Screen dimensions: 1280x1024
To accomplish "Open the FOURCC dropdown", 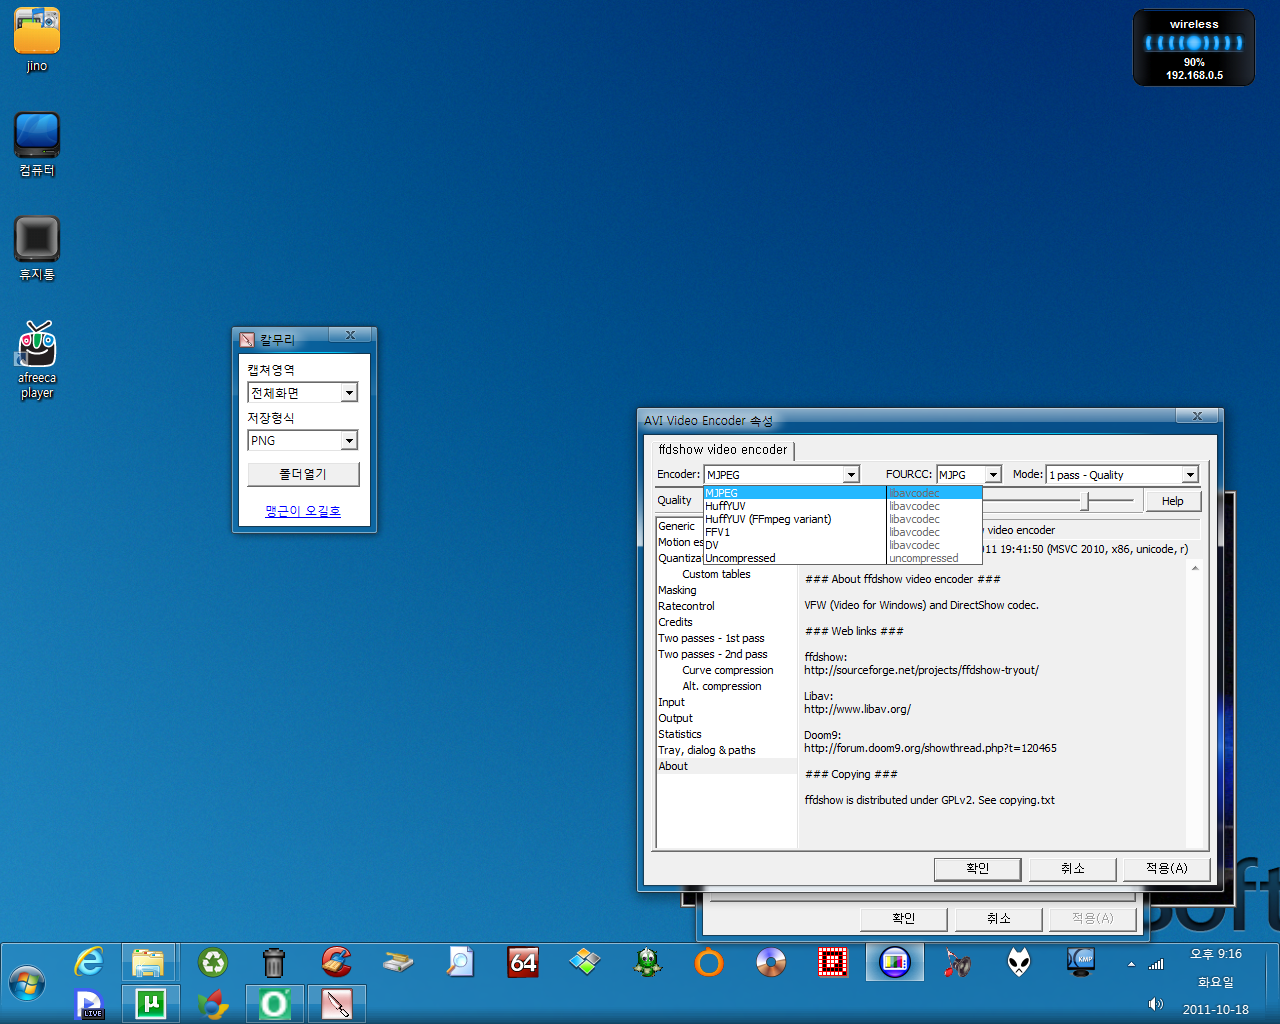I will [x=993, y=475].
